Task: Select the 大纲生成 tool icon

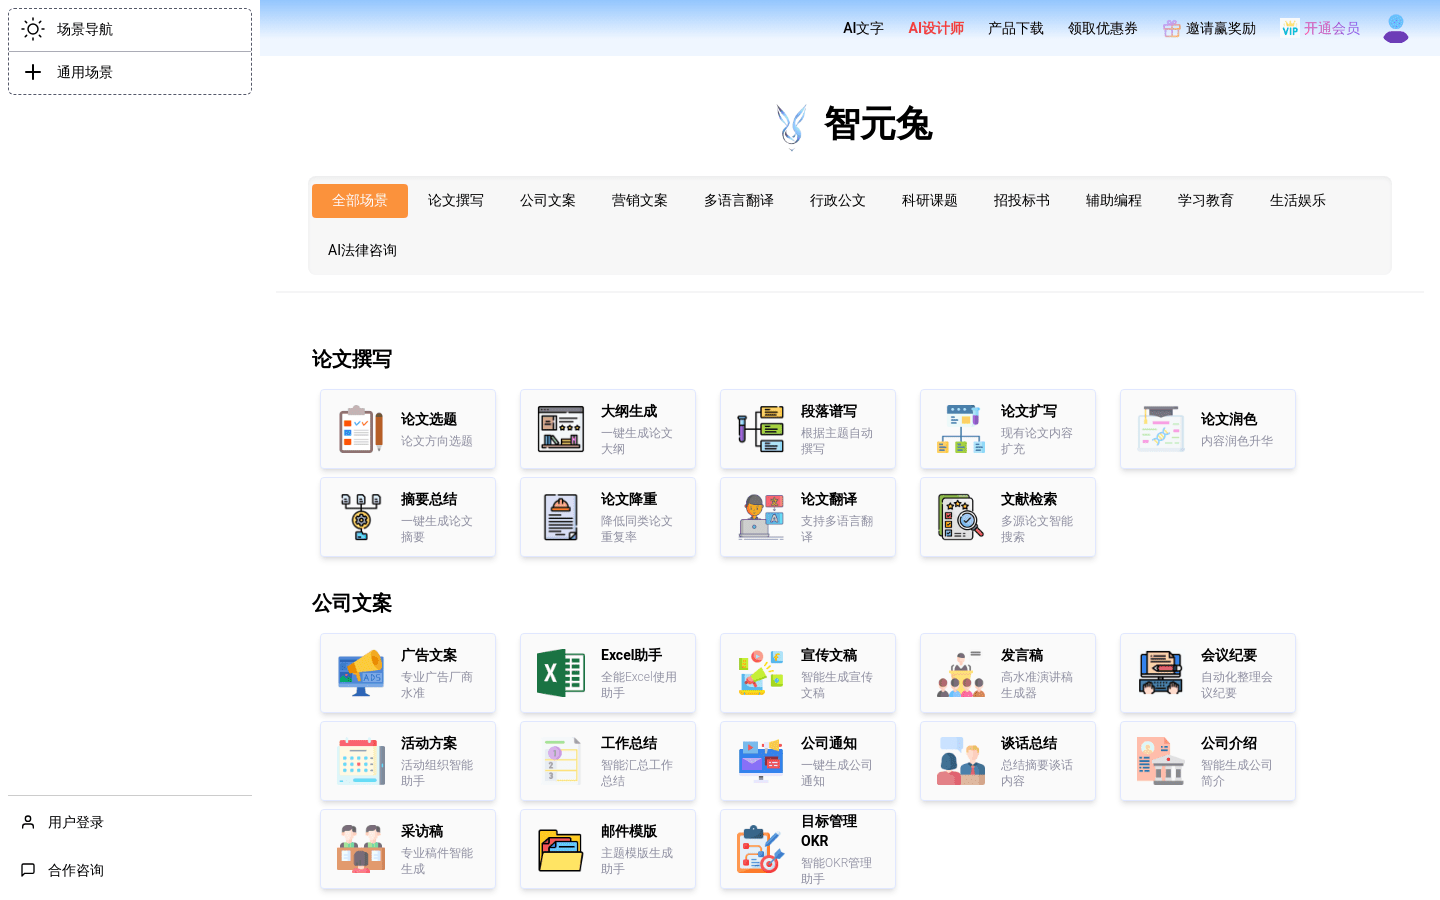Action: coord(560,428)
